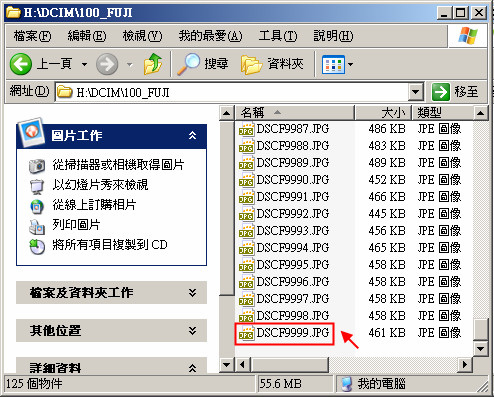Viewport: 494px width, 397px height.
Task: Click the file list scroll down arrow
Action: (x=480, y=349)
